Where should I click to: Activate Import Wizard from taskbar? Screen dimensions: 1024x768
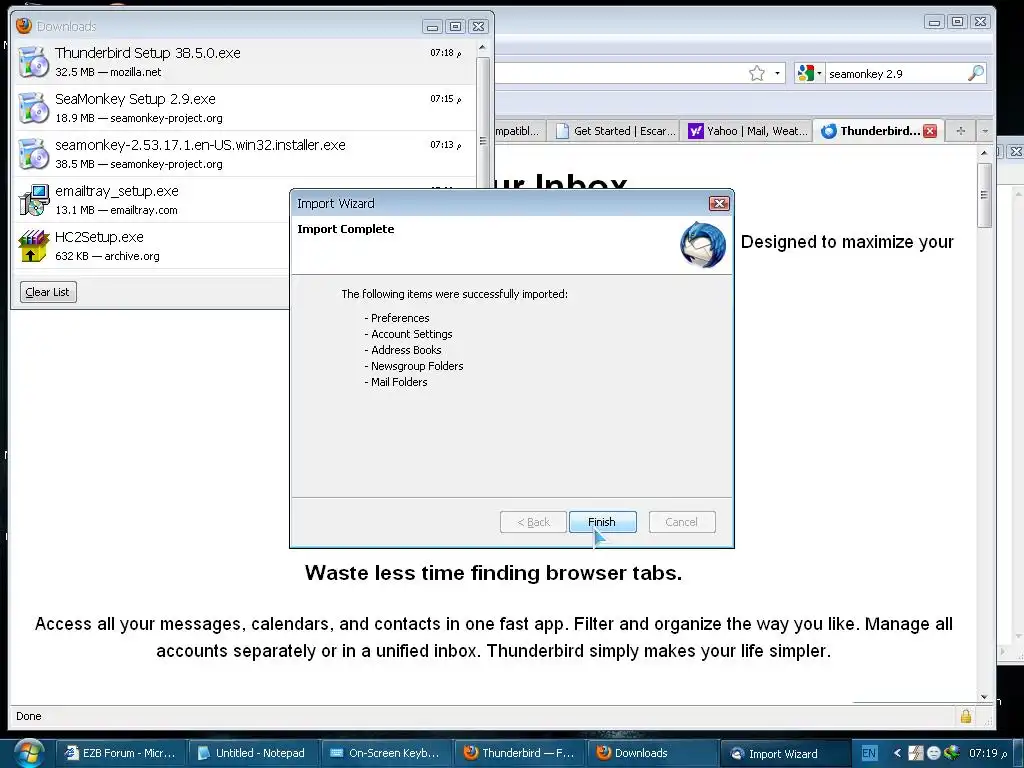[x=784, y=753]
